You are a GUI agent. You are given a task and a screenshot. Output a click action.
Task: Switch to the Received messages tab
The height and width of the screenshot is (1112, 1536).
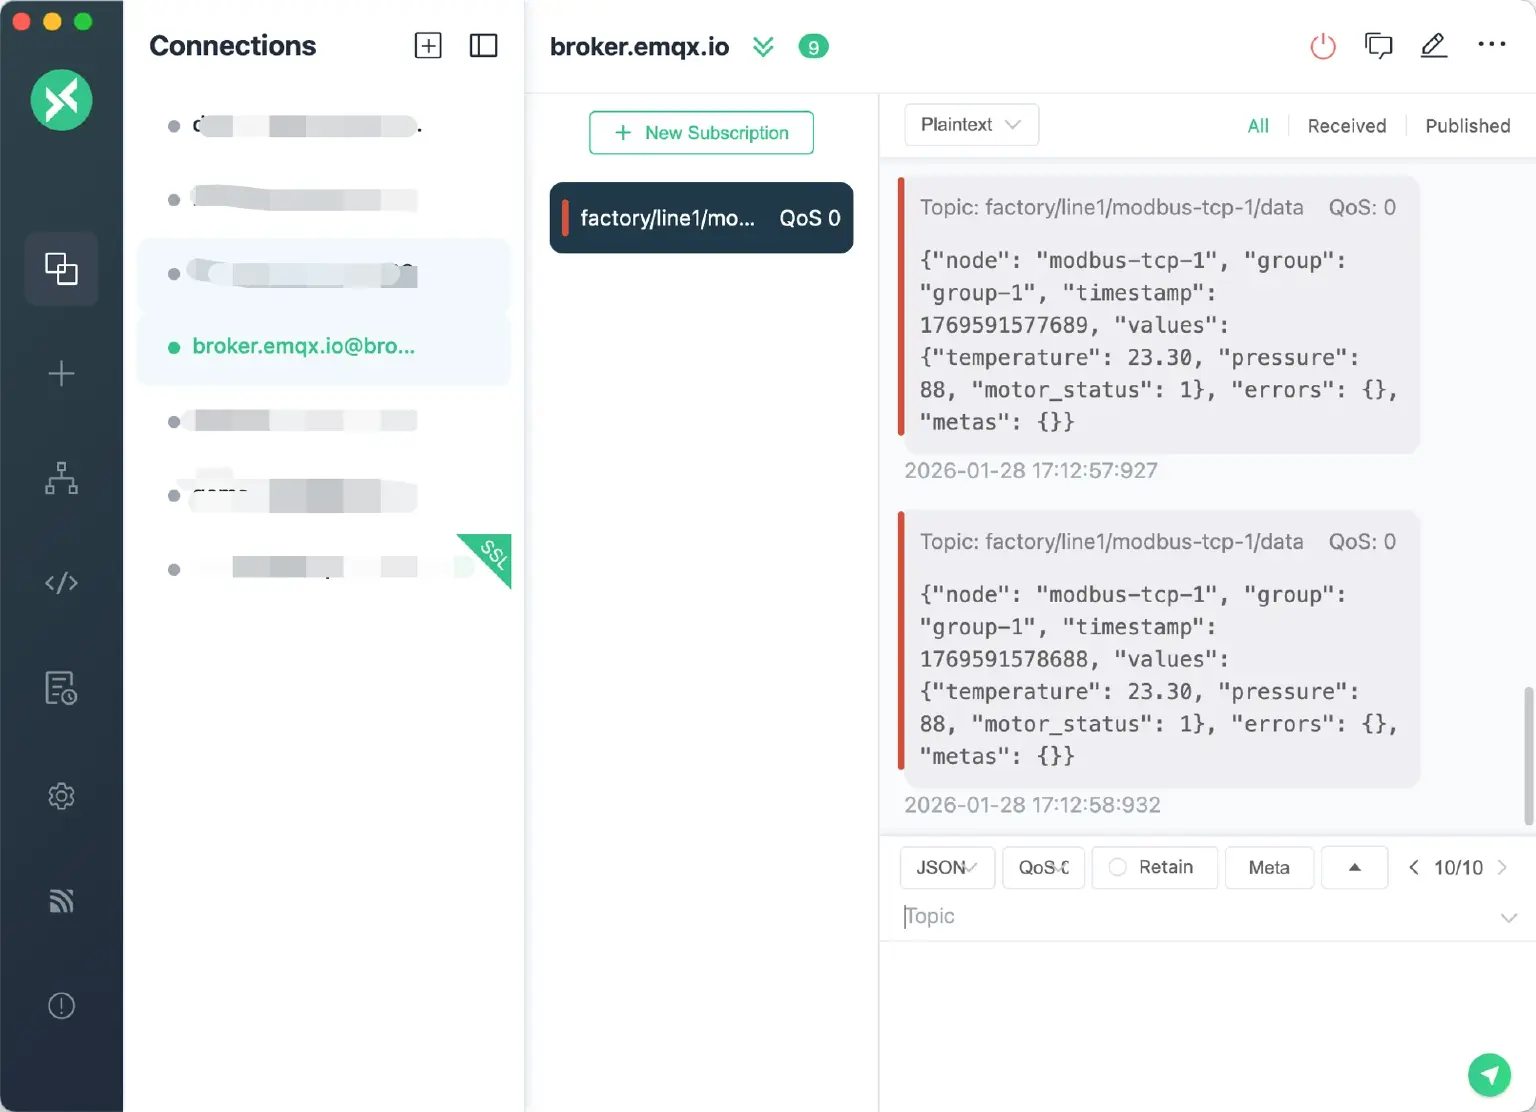pyautogui.click(x=1346, y=126)
